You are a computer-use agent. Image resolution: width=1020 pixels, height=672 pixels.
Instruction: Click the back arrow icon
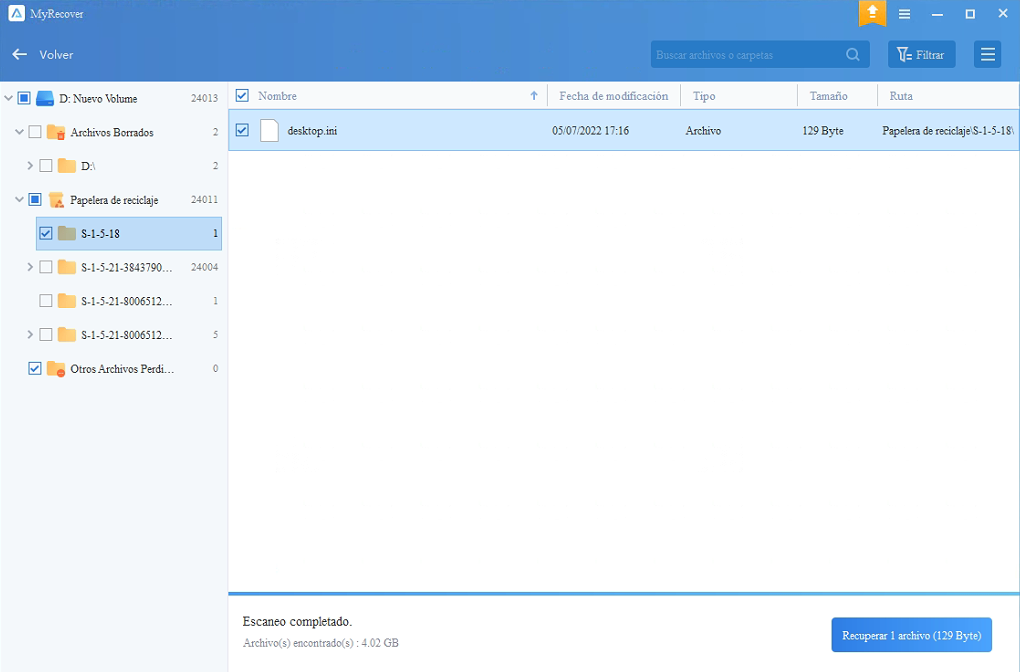(x=20, y=55)
